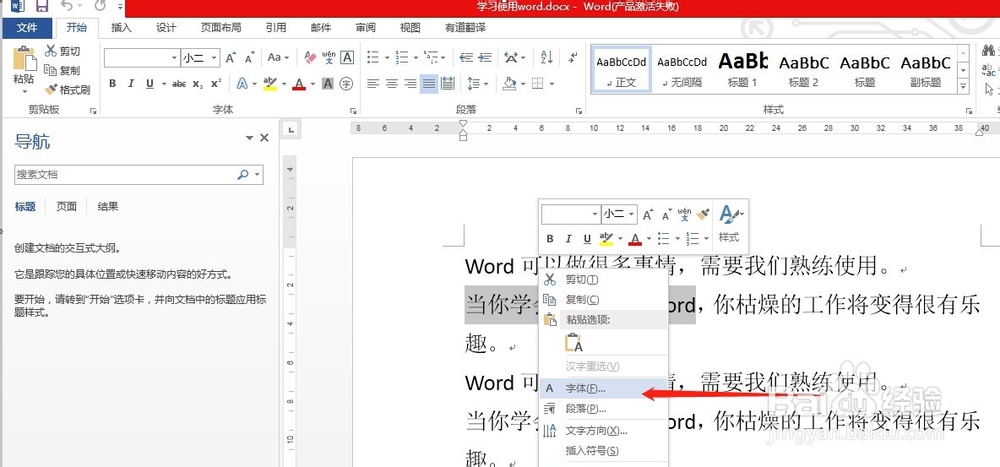Apply the 标题 1 style from gallery
The height and width of the screenshot is (467, 1000).
(x=743, y=70)
